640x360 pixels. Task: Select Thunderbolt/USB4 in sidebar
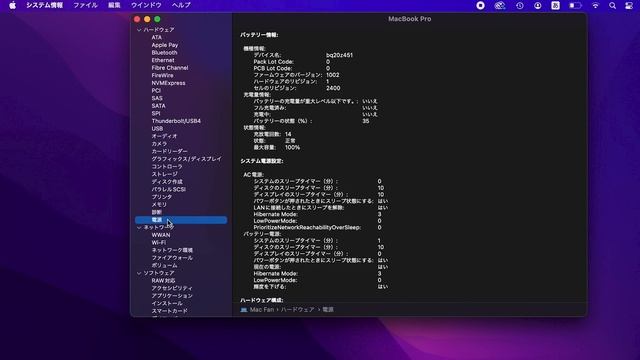(176, 121)
